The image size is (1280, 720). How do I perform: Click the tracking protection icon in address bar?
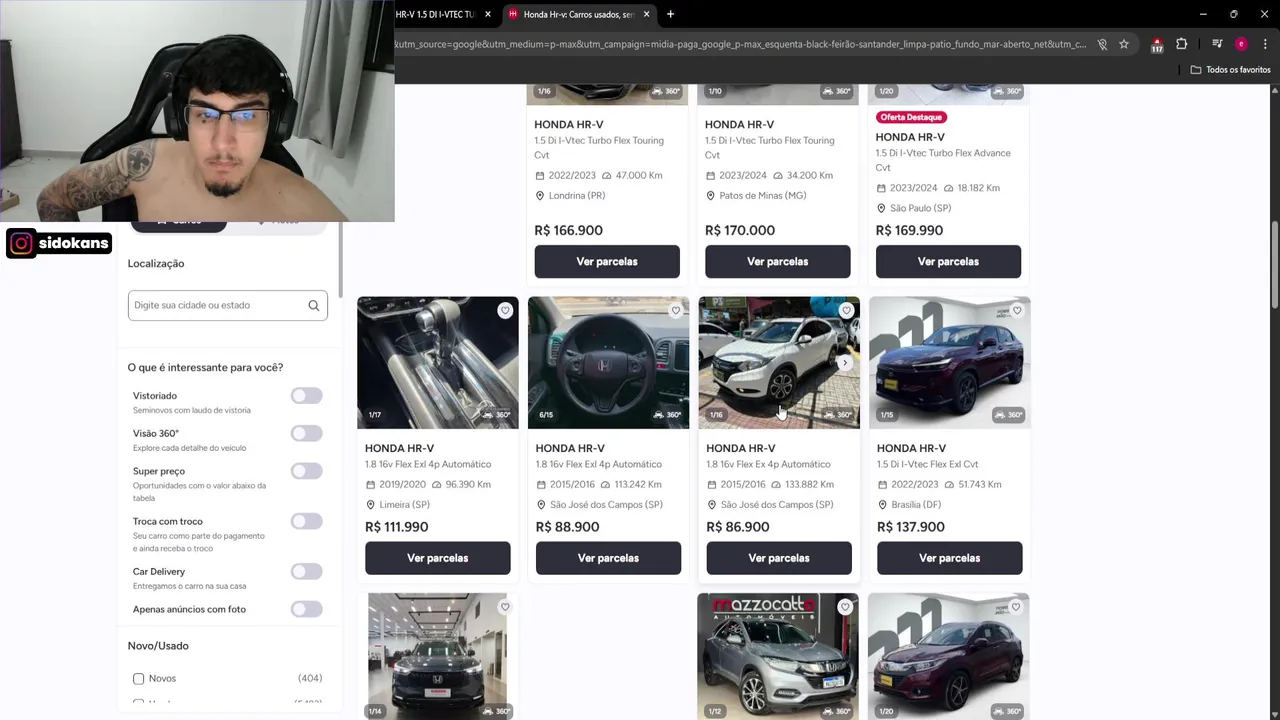1102,44
